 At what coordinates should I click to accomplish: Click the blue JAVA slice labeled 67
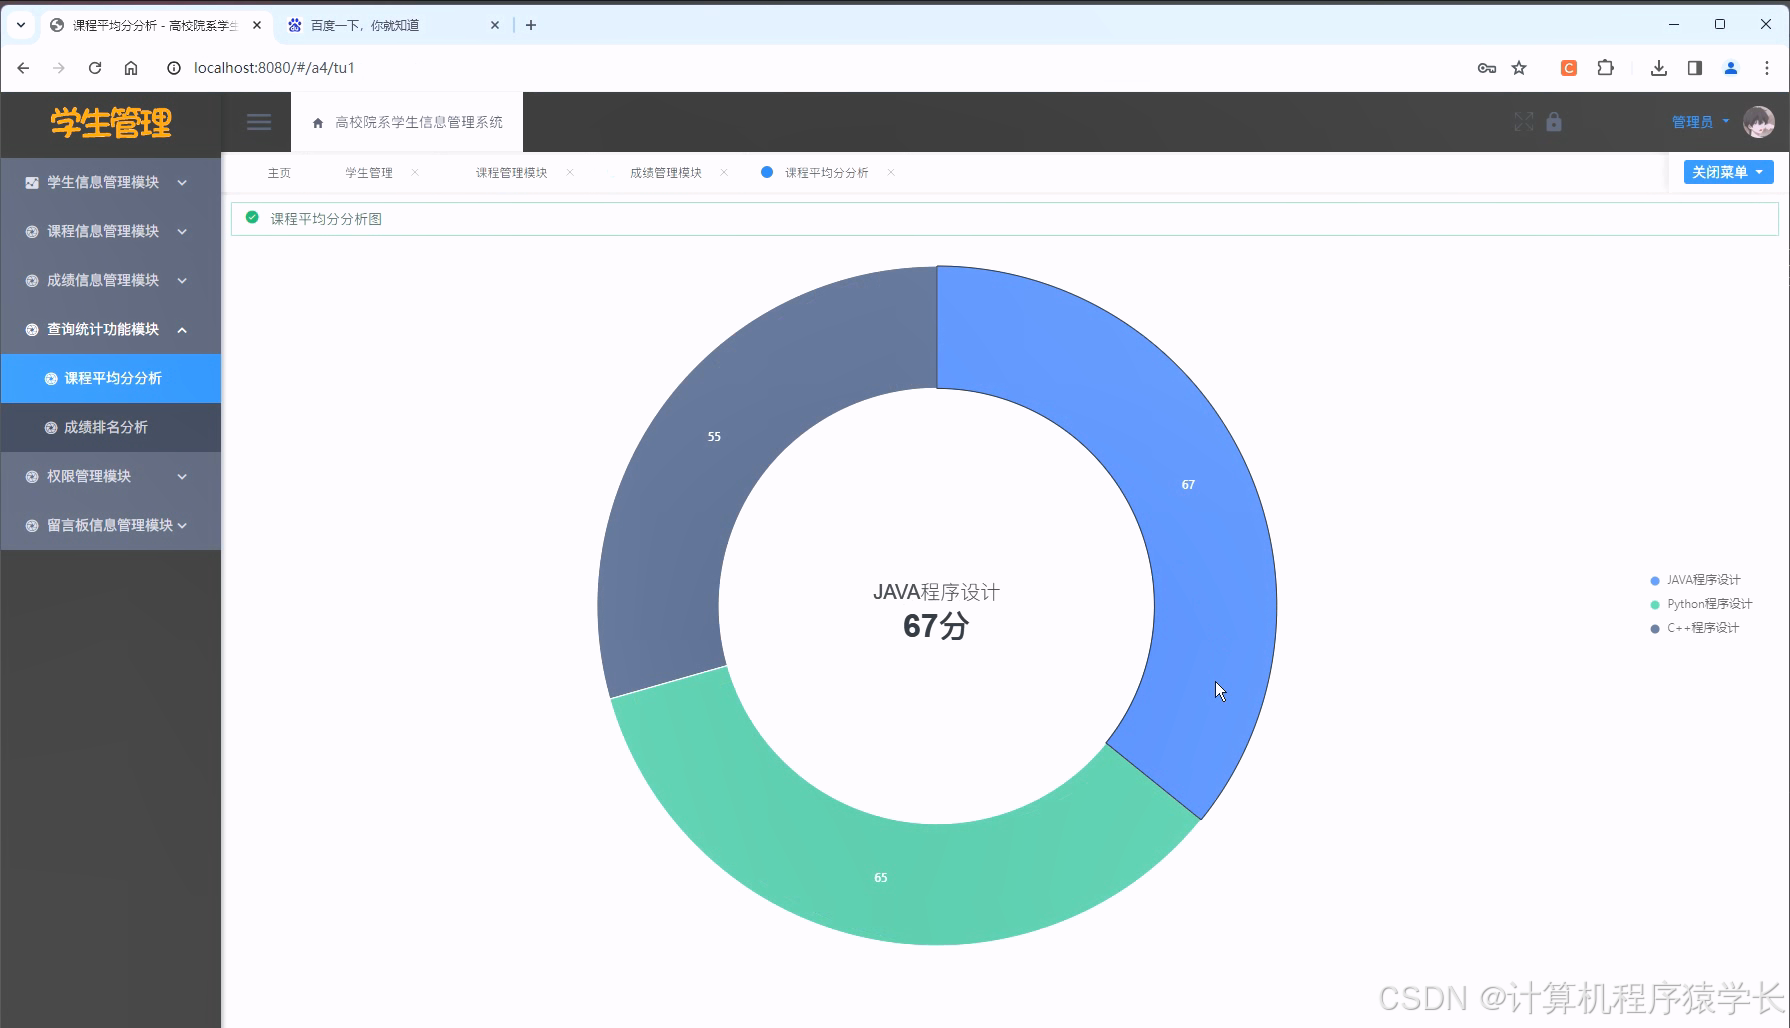point(1188,485)
